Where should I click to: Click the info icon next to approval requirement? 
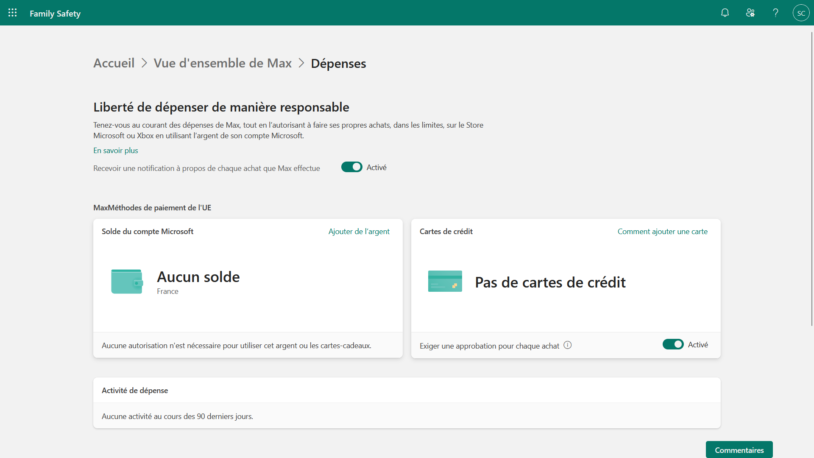(x=567, y=345)
